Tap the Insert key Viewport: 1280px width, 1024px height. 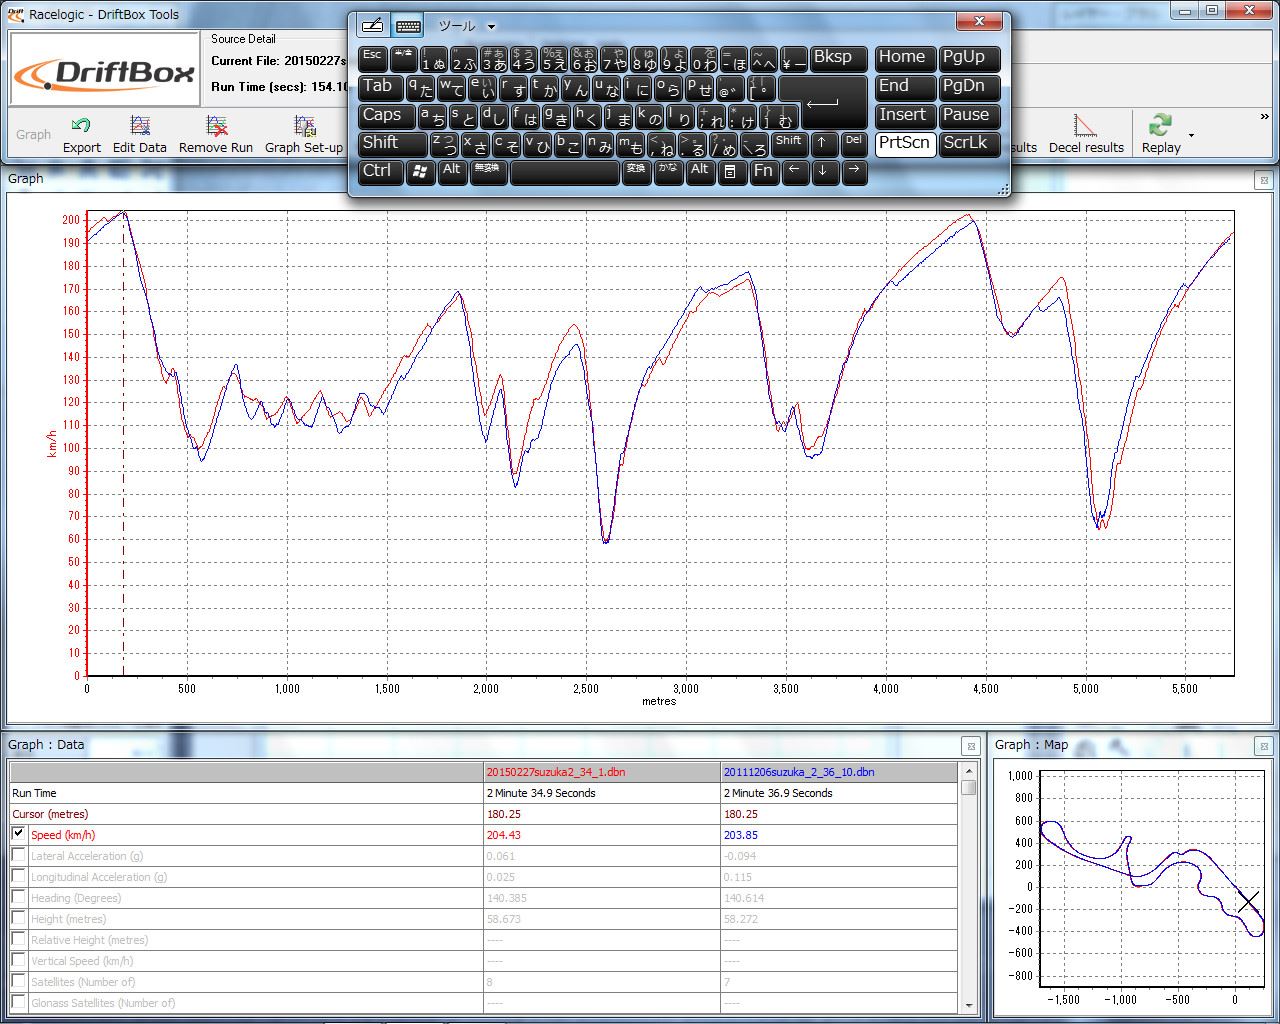click(905, 115)
